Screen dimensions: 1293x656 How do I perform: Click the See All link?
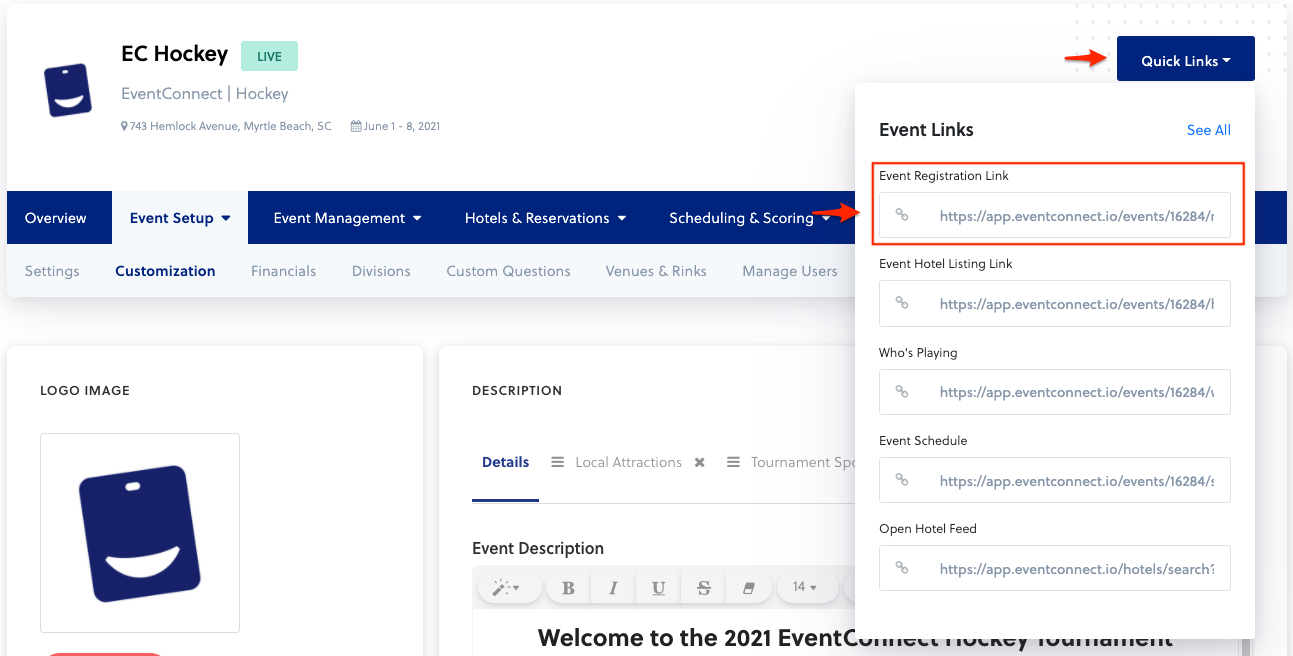pyautogui.click(x=1208, y=130)
